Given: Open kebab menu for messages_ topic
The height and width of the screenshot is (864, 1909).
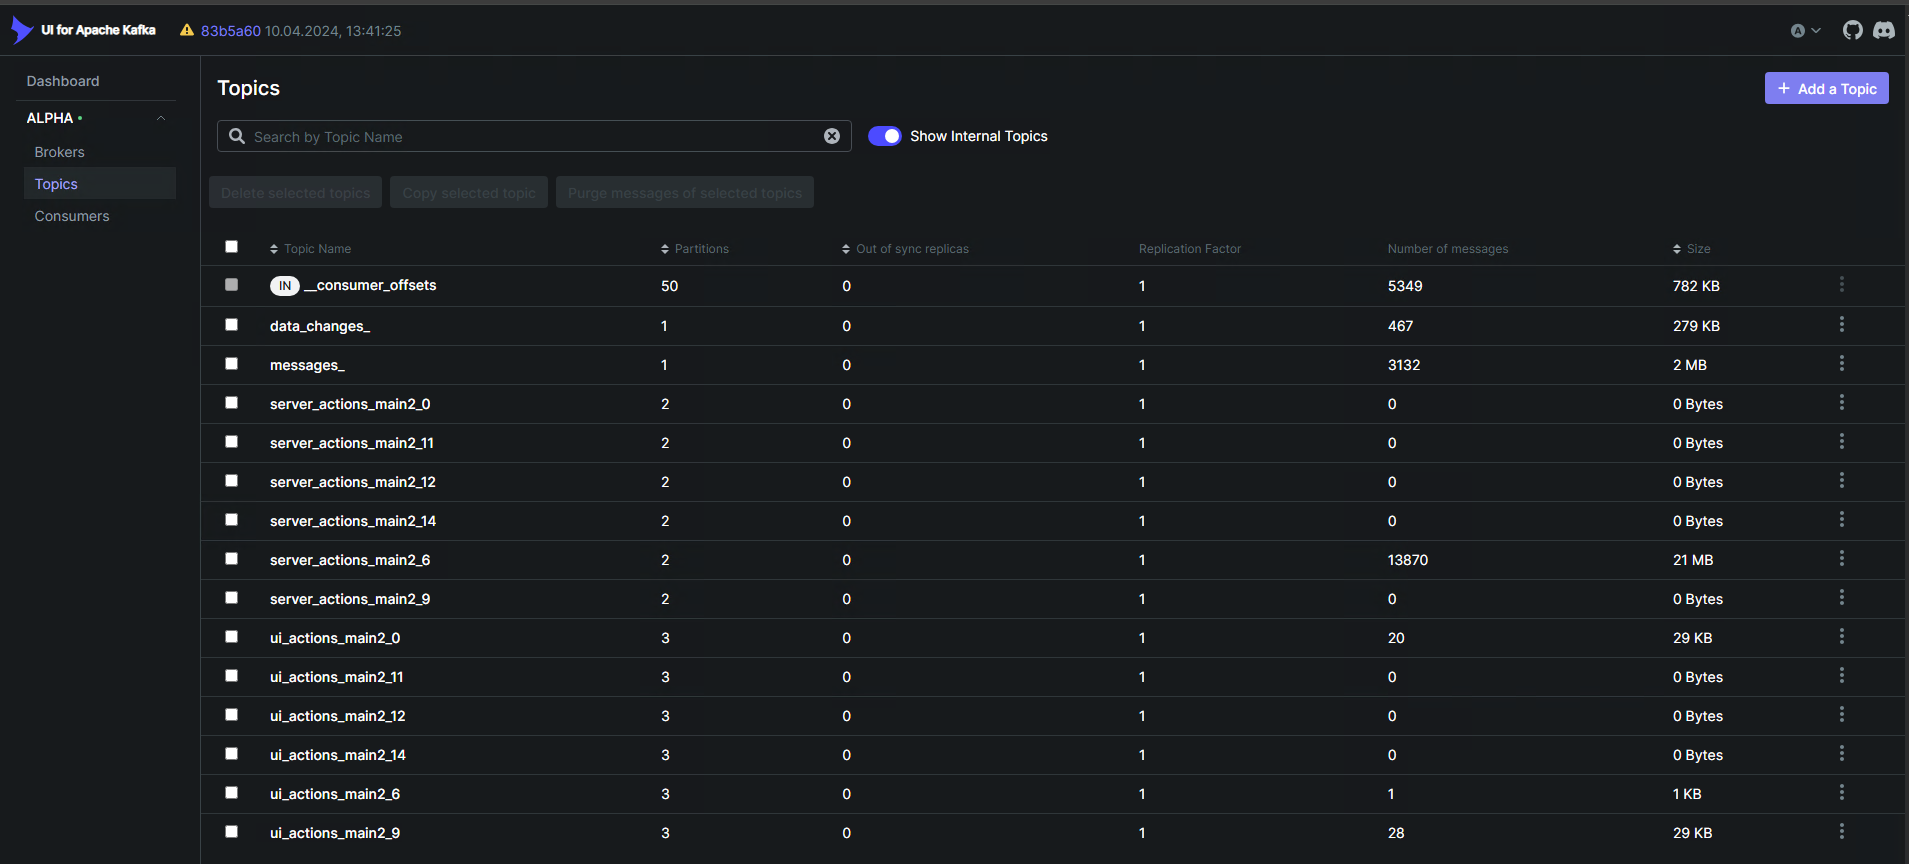Looking at the screenshot, I should 1841,364.
